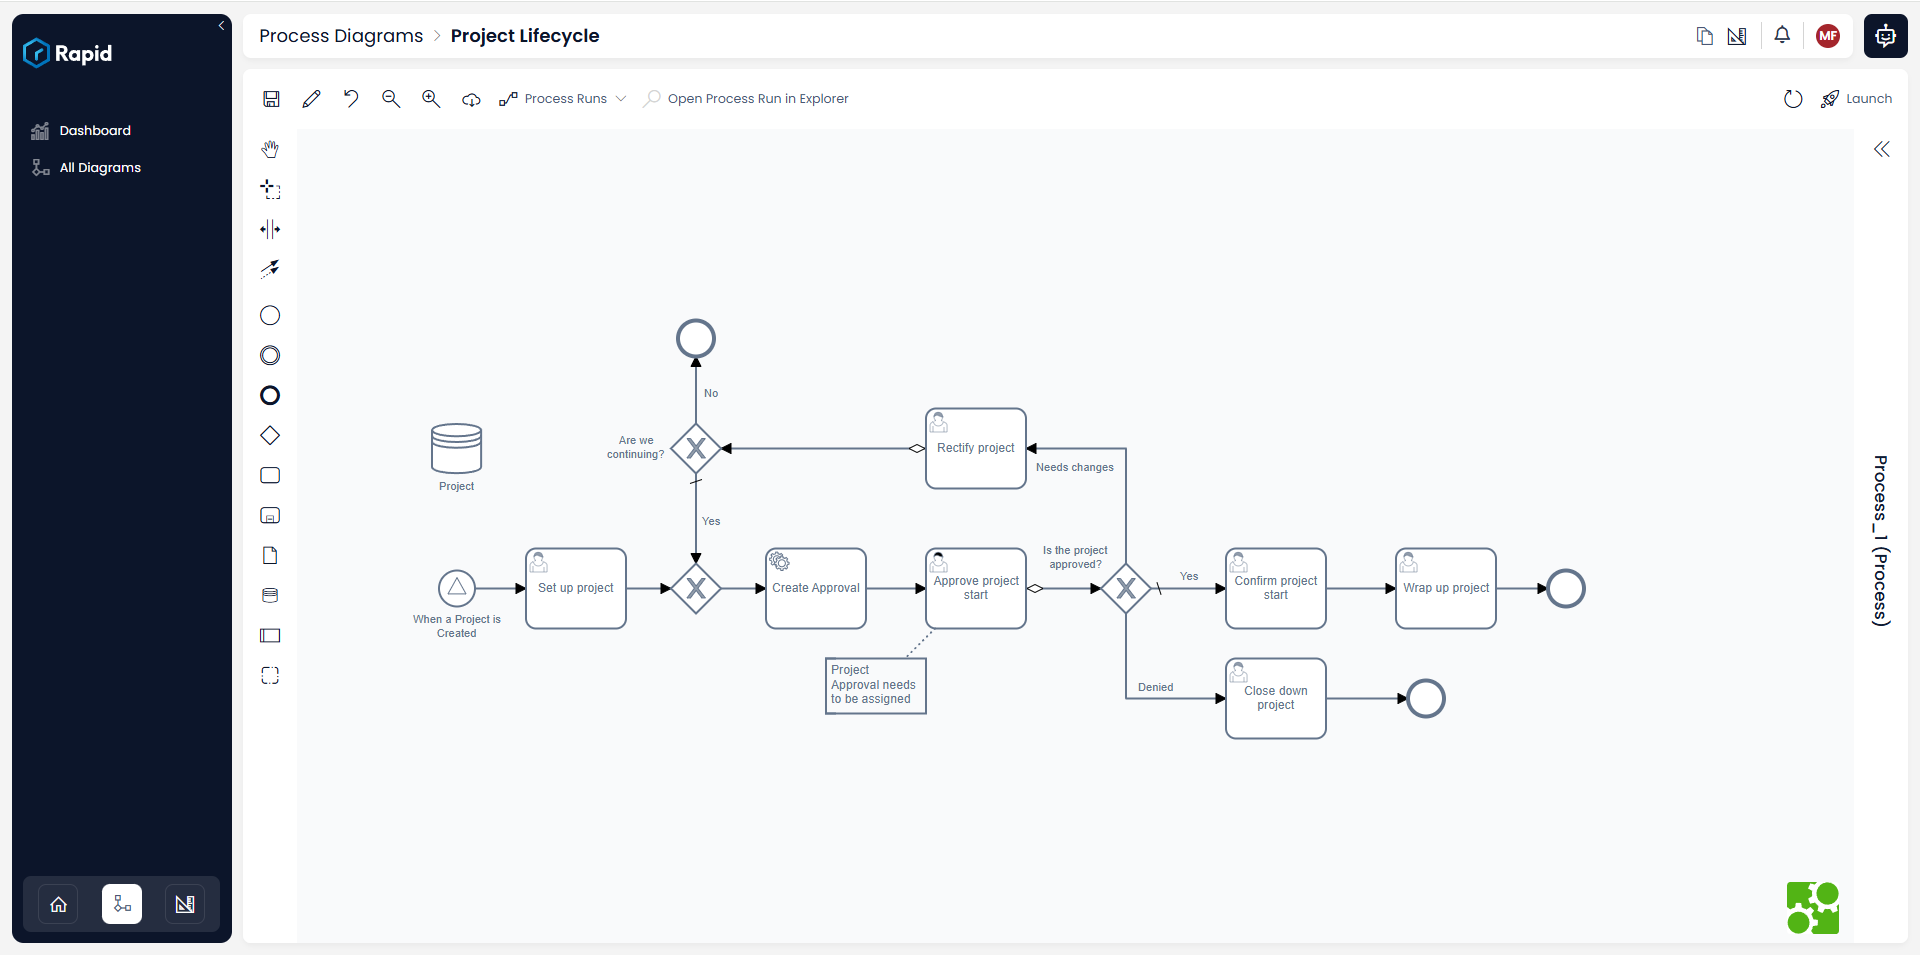Screen dimensions: 1920x955
Task: Select the Confirm project start task
Action: [1276, 588]
